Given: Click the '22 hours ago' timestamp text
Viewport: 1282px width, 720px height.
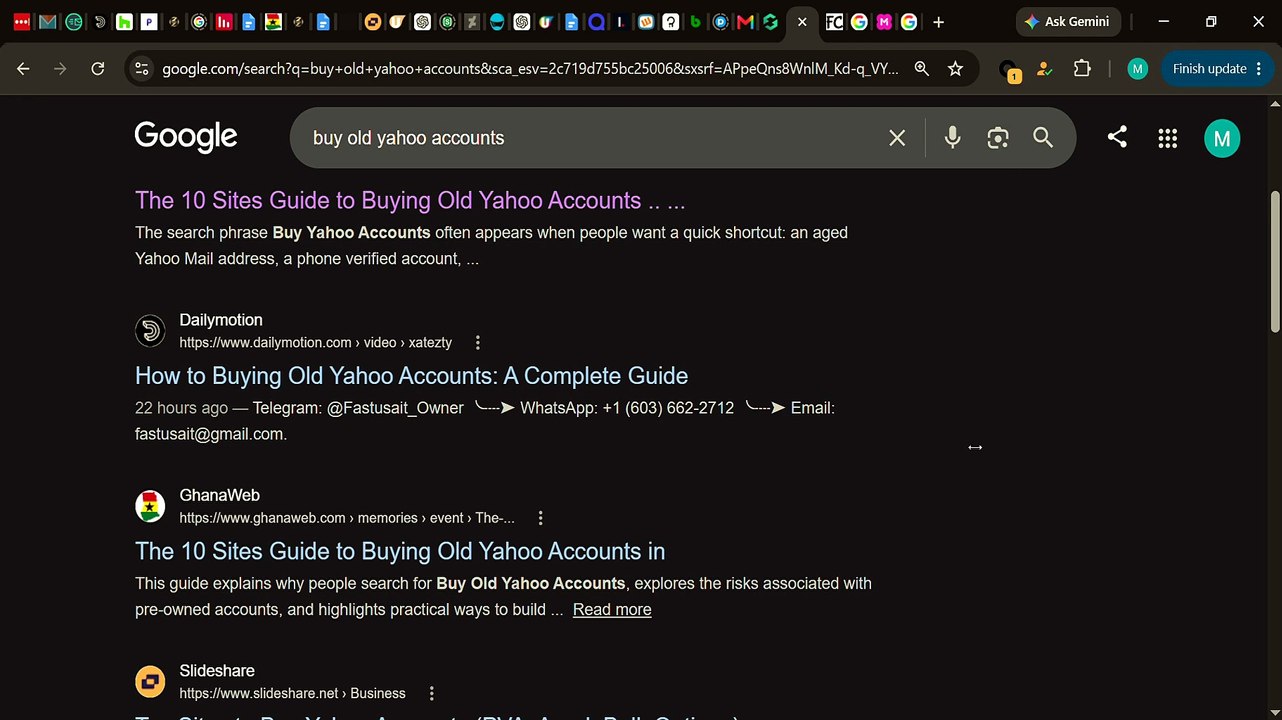Looking at the screenshot, I should (181, 408).
